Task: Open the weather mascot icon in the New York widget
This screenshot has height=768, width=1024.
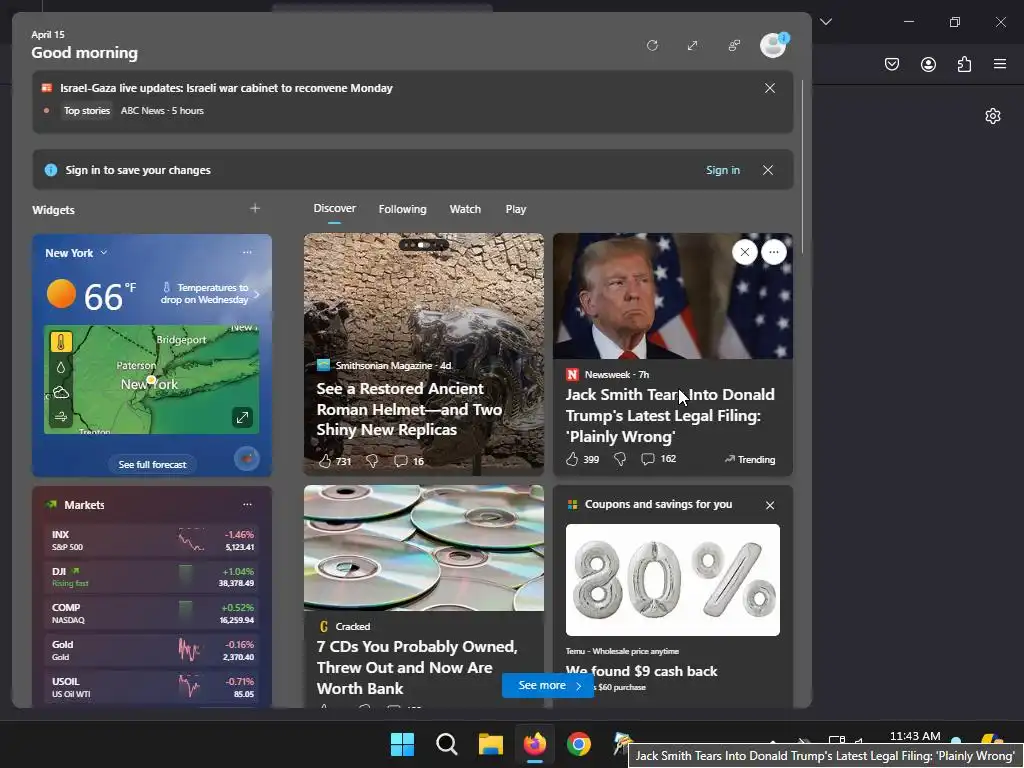Action: 247,459
